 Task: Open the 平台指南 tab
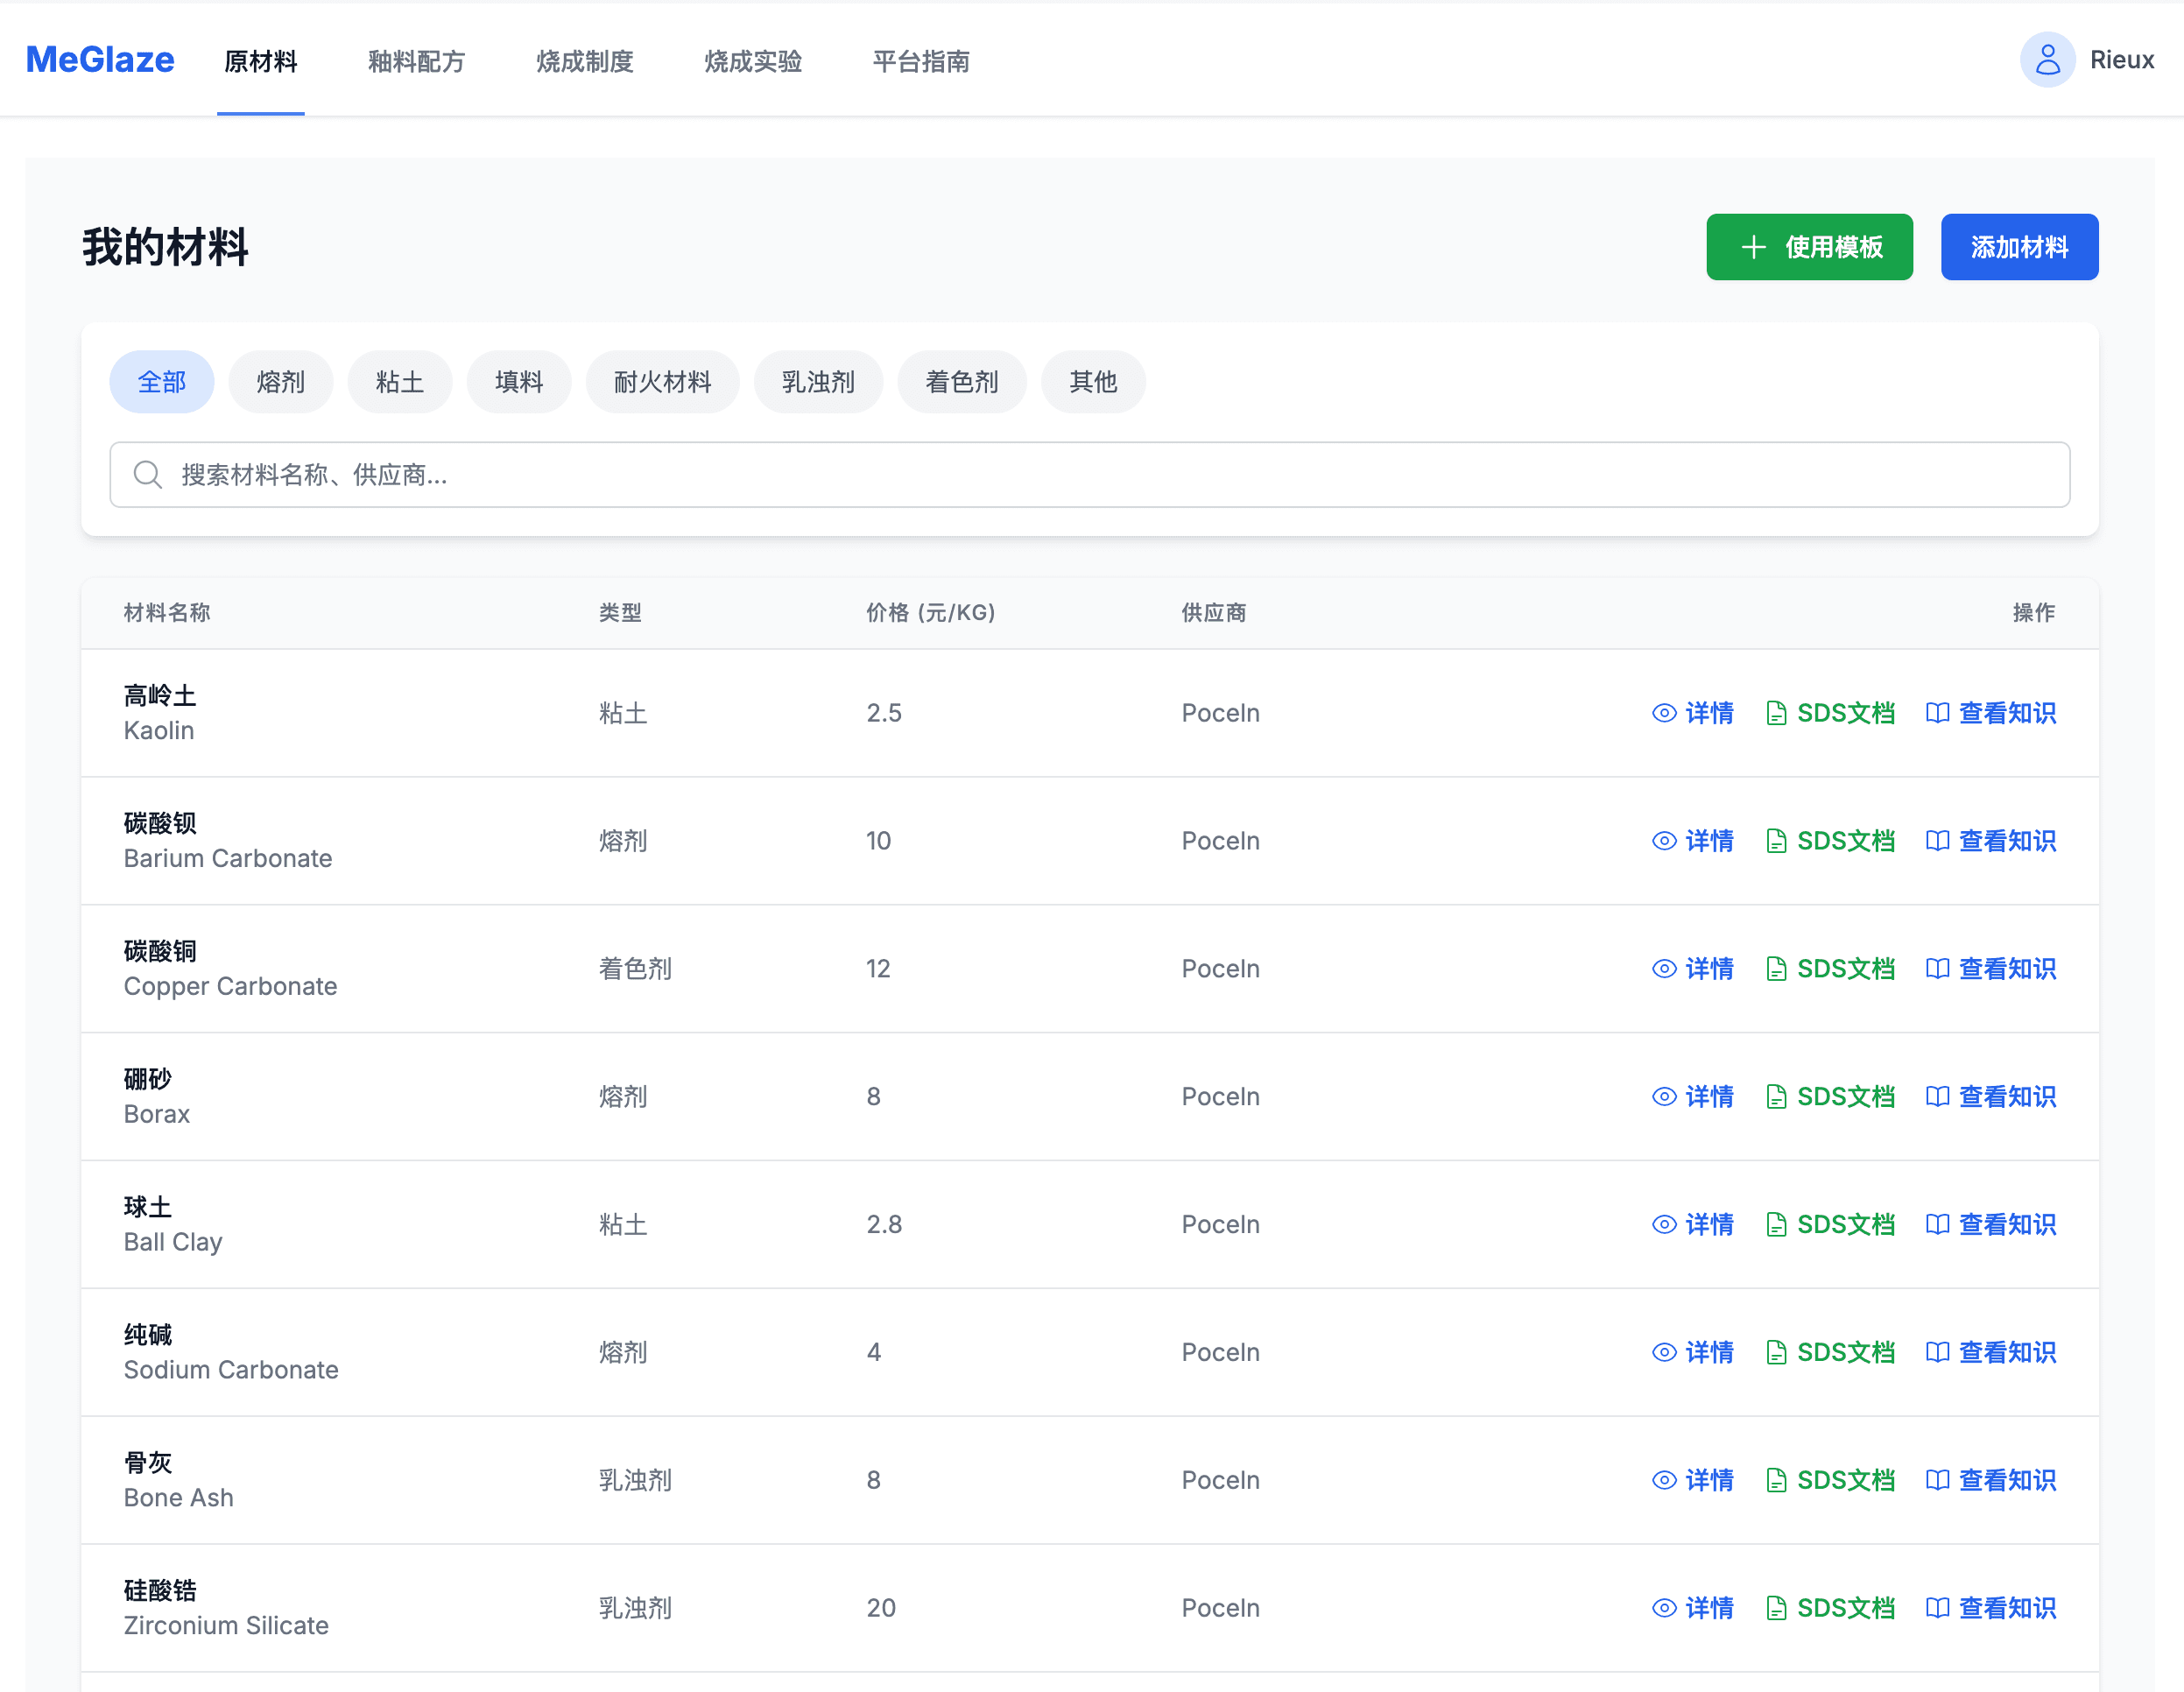(921, 61)
